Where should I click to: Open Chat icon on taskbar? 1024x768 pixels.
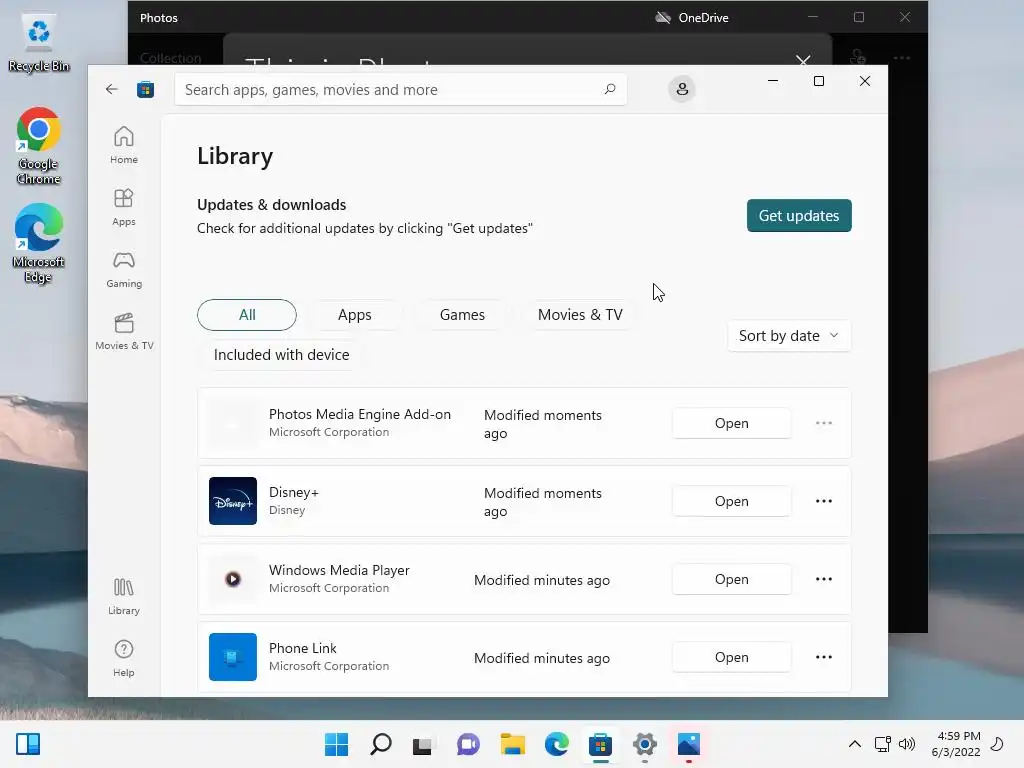[468, 744]
